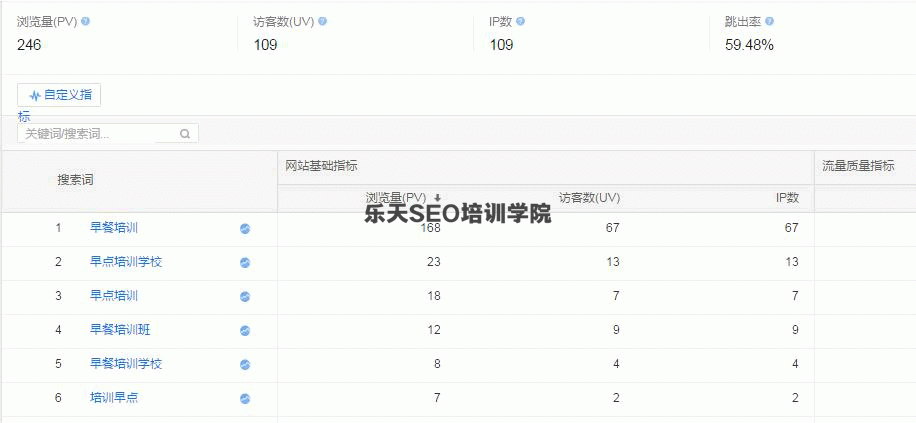Open the 早点培训 search term link
916x423 pixels.
(114, 296)
